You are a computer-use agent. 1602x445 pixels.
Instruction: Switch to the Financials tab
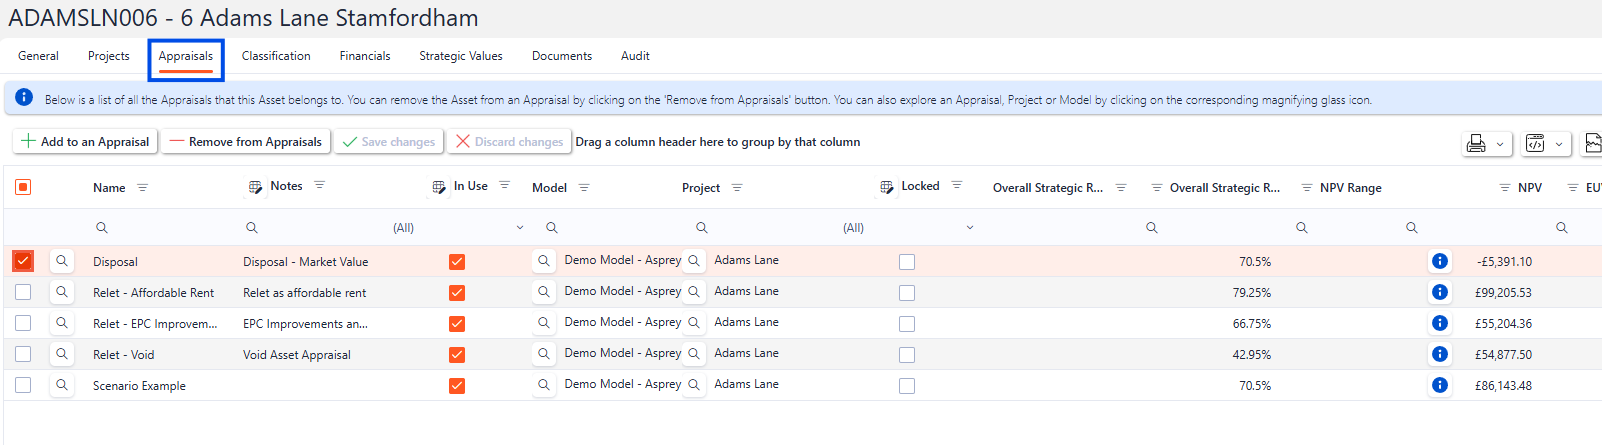click(x=364, y=56)
